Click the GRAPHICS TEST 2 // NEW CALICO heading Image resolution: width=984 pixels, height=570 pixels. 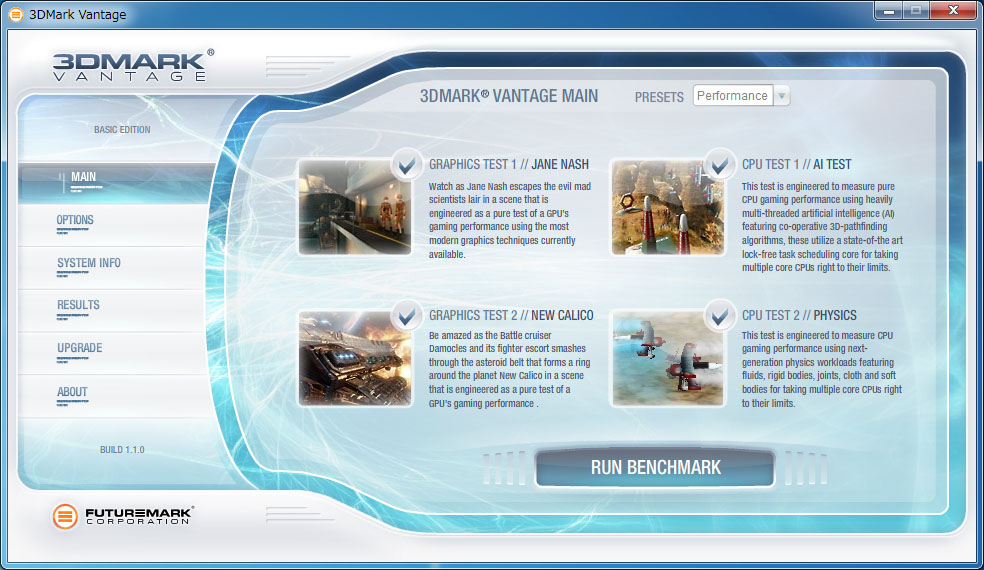511,315
